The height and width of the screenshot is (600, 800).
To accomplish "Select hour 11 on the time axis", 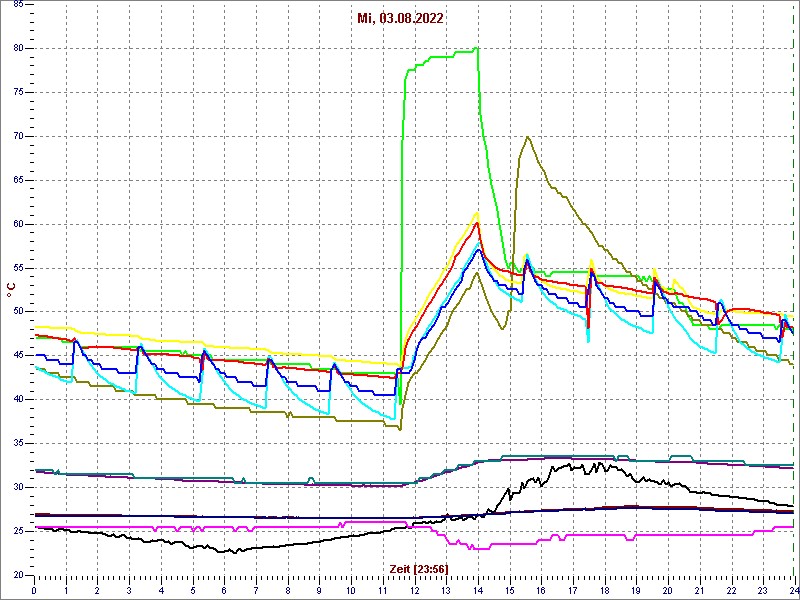I will [x=382, y=591].
